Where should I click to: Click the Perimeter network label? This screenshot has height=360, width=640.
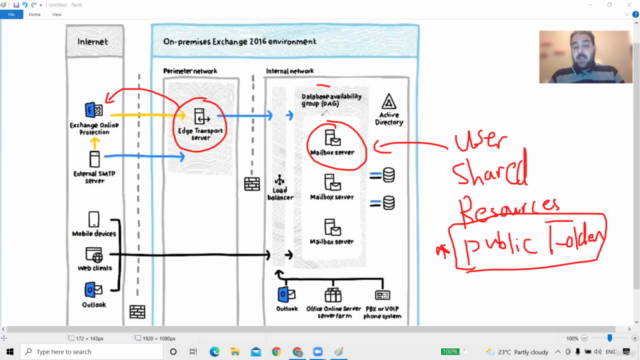(190, 71)
